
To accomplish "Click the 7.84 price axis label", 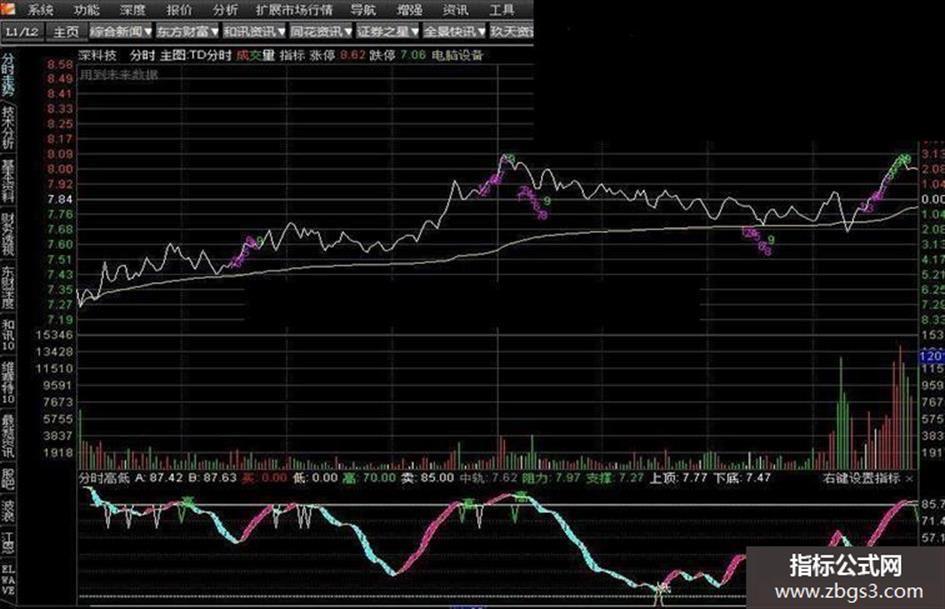I will (x=60, y=200).
